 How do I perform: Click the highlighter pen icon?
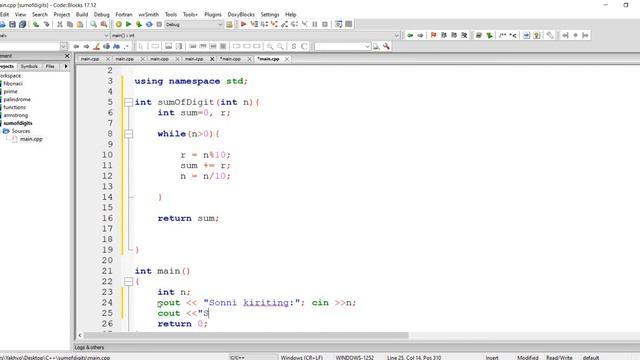click(x=96, y=47)
